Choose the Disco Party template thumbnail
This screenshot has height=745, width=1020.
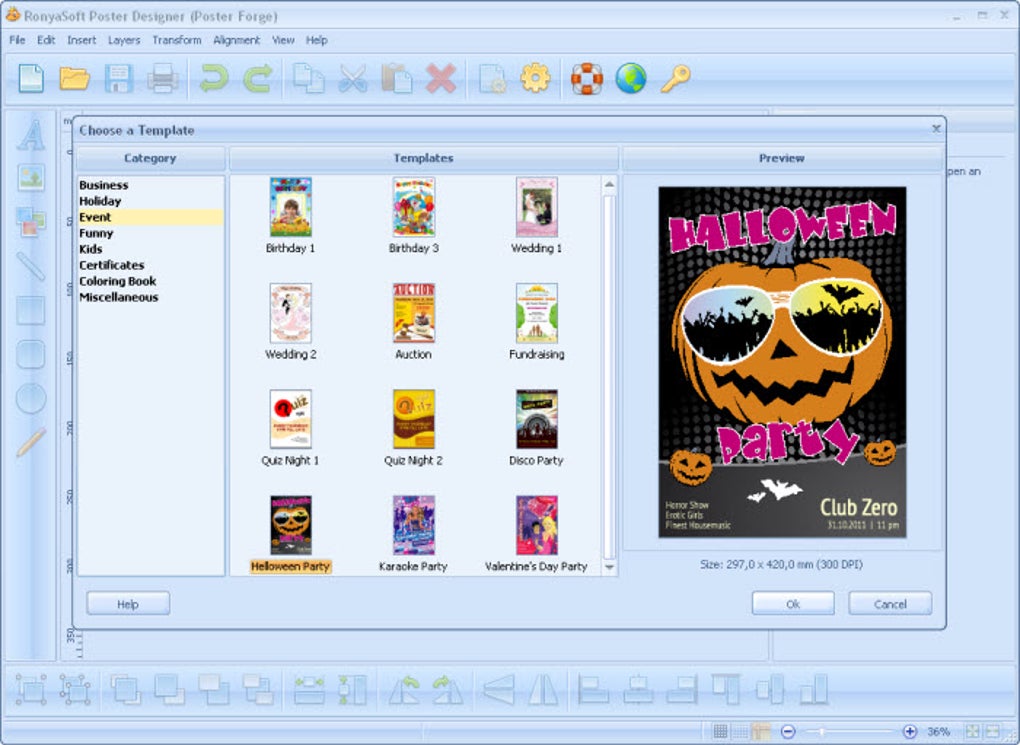pyautogui.click(x=536, y=419)
